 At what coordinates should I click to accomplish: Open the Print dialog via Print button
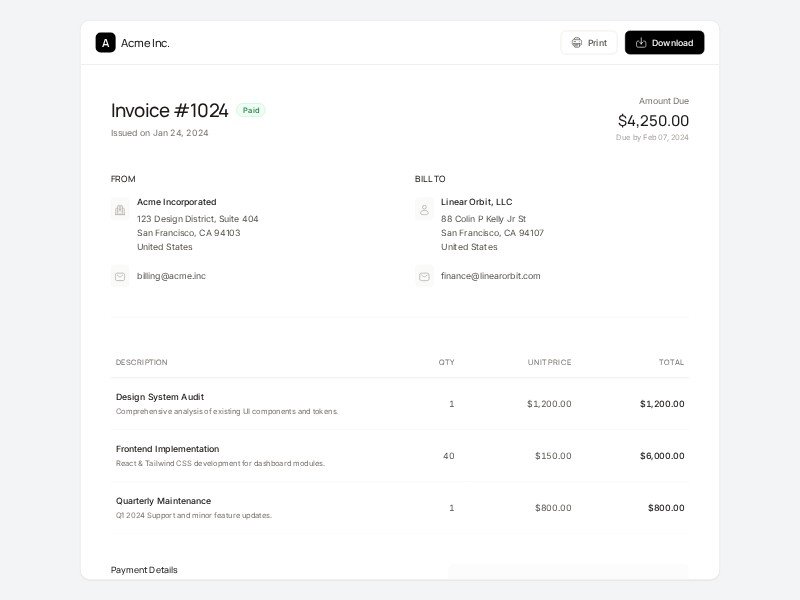[589, 42]
